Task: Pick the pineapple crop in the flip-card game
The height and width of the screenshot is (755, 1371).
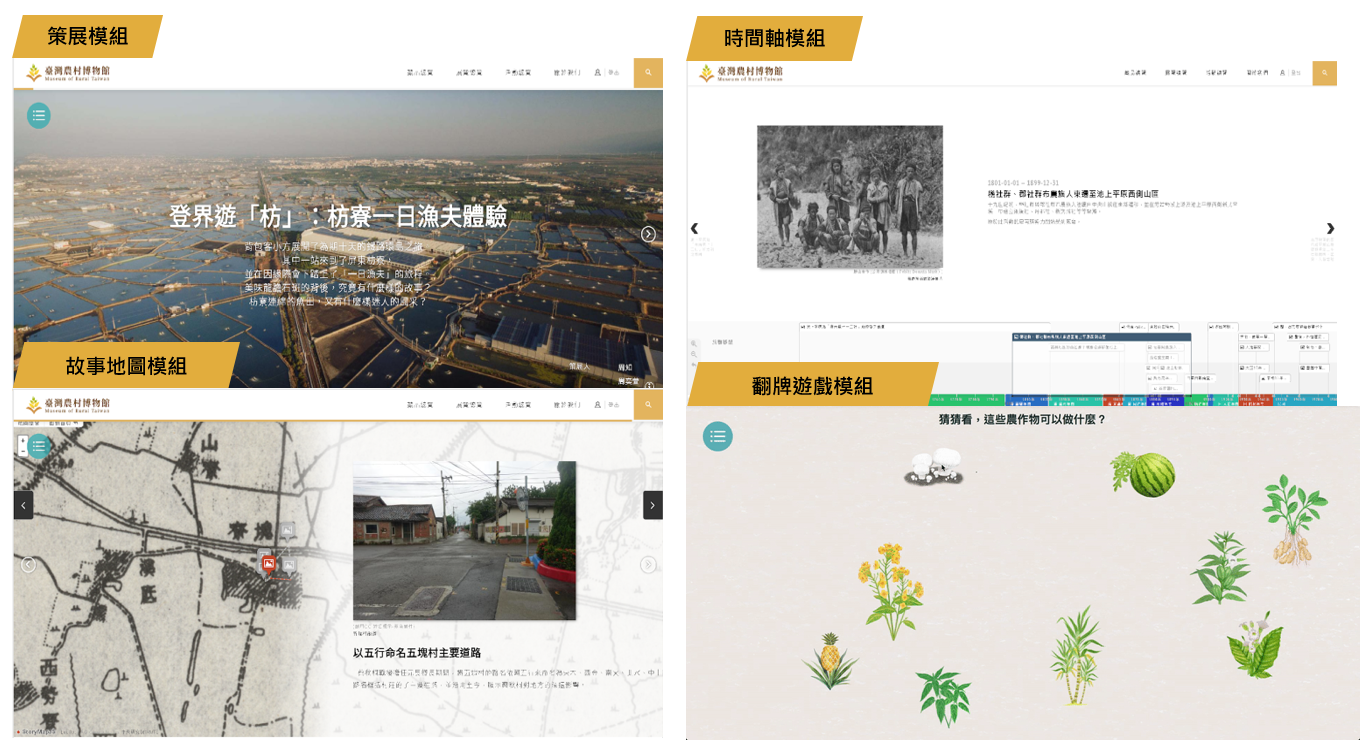Action: pos(831,658)
